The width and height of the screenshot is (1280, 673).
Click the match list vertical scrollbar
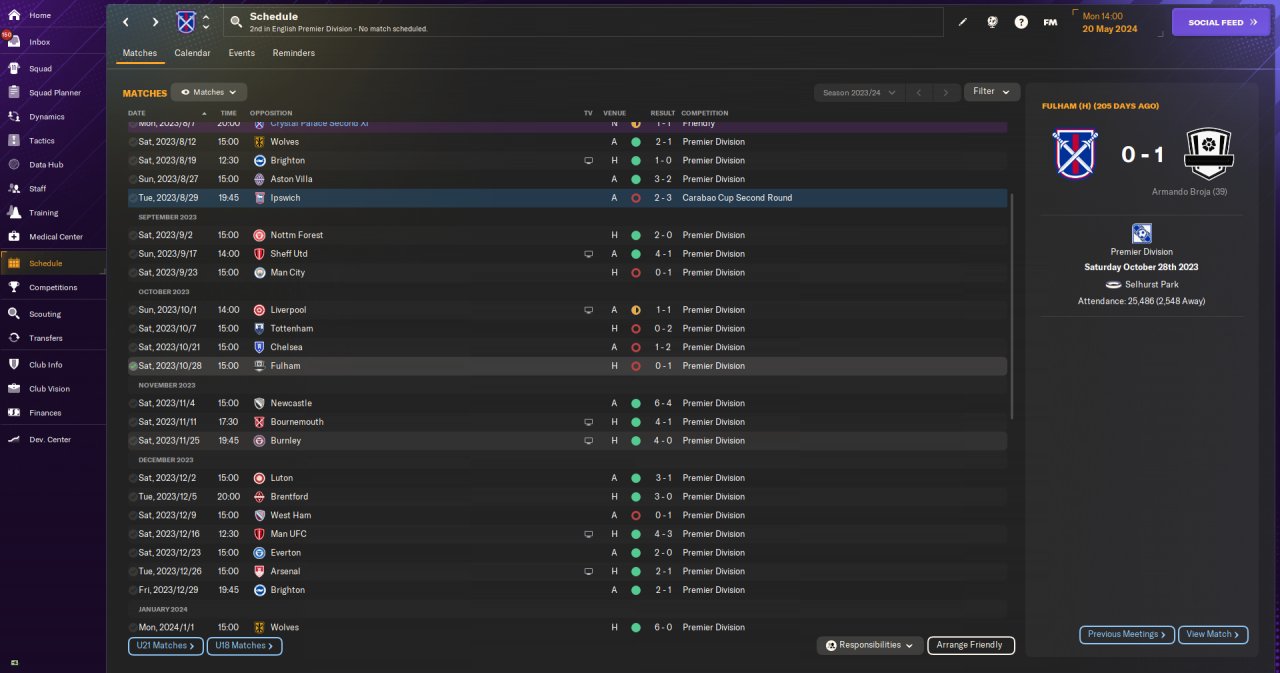click(x=1013, y=306)
